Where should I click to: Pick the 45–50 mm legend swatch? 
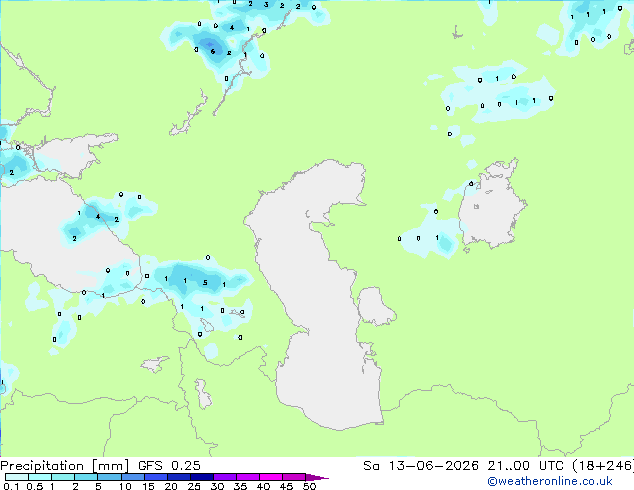(x=294, y=477)
